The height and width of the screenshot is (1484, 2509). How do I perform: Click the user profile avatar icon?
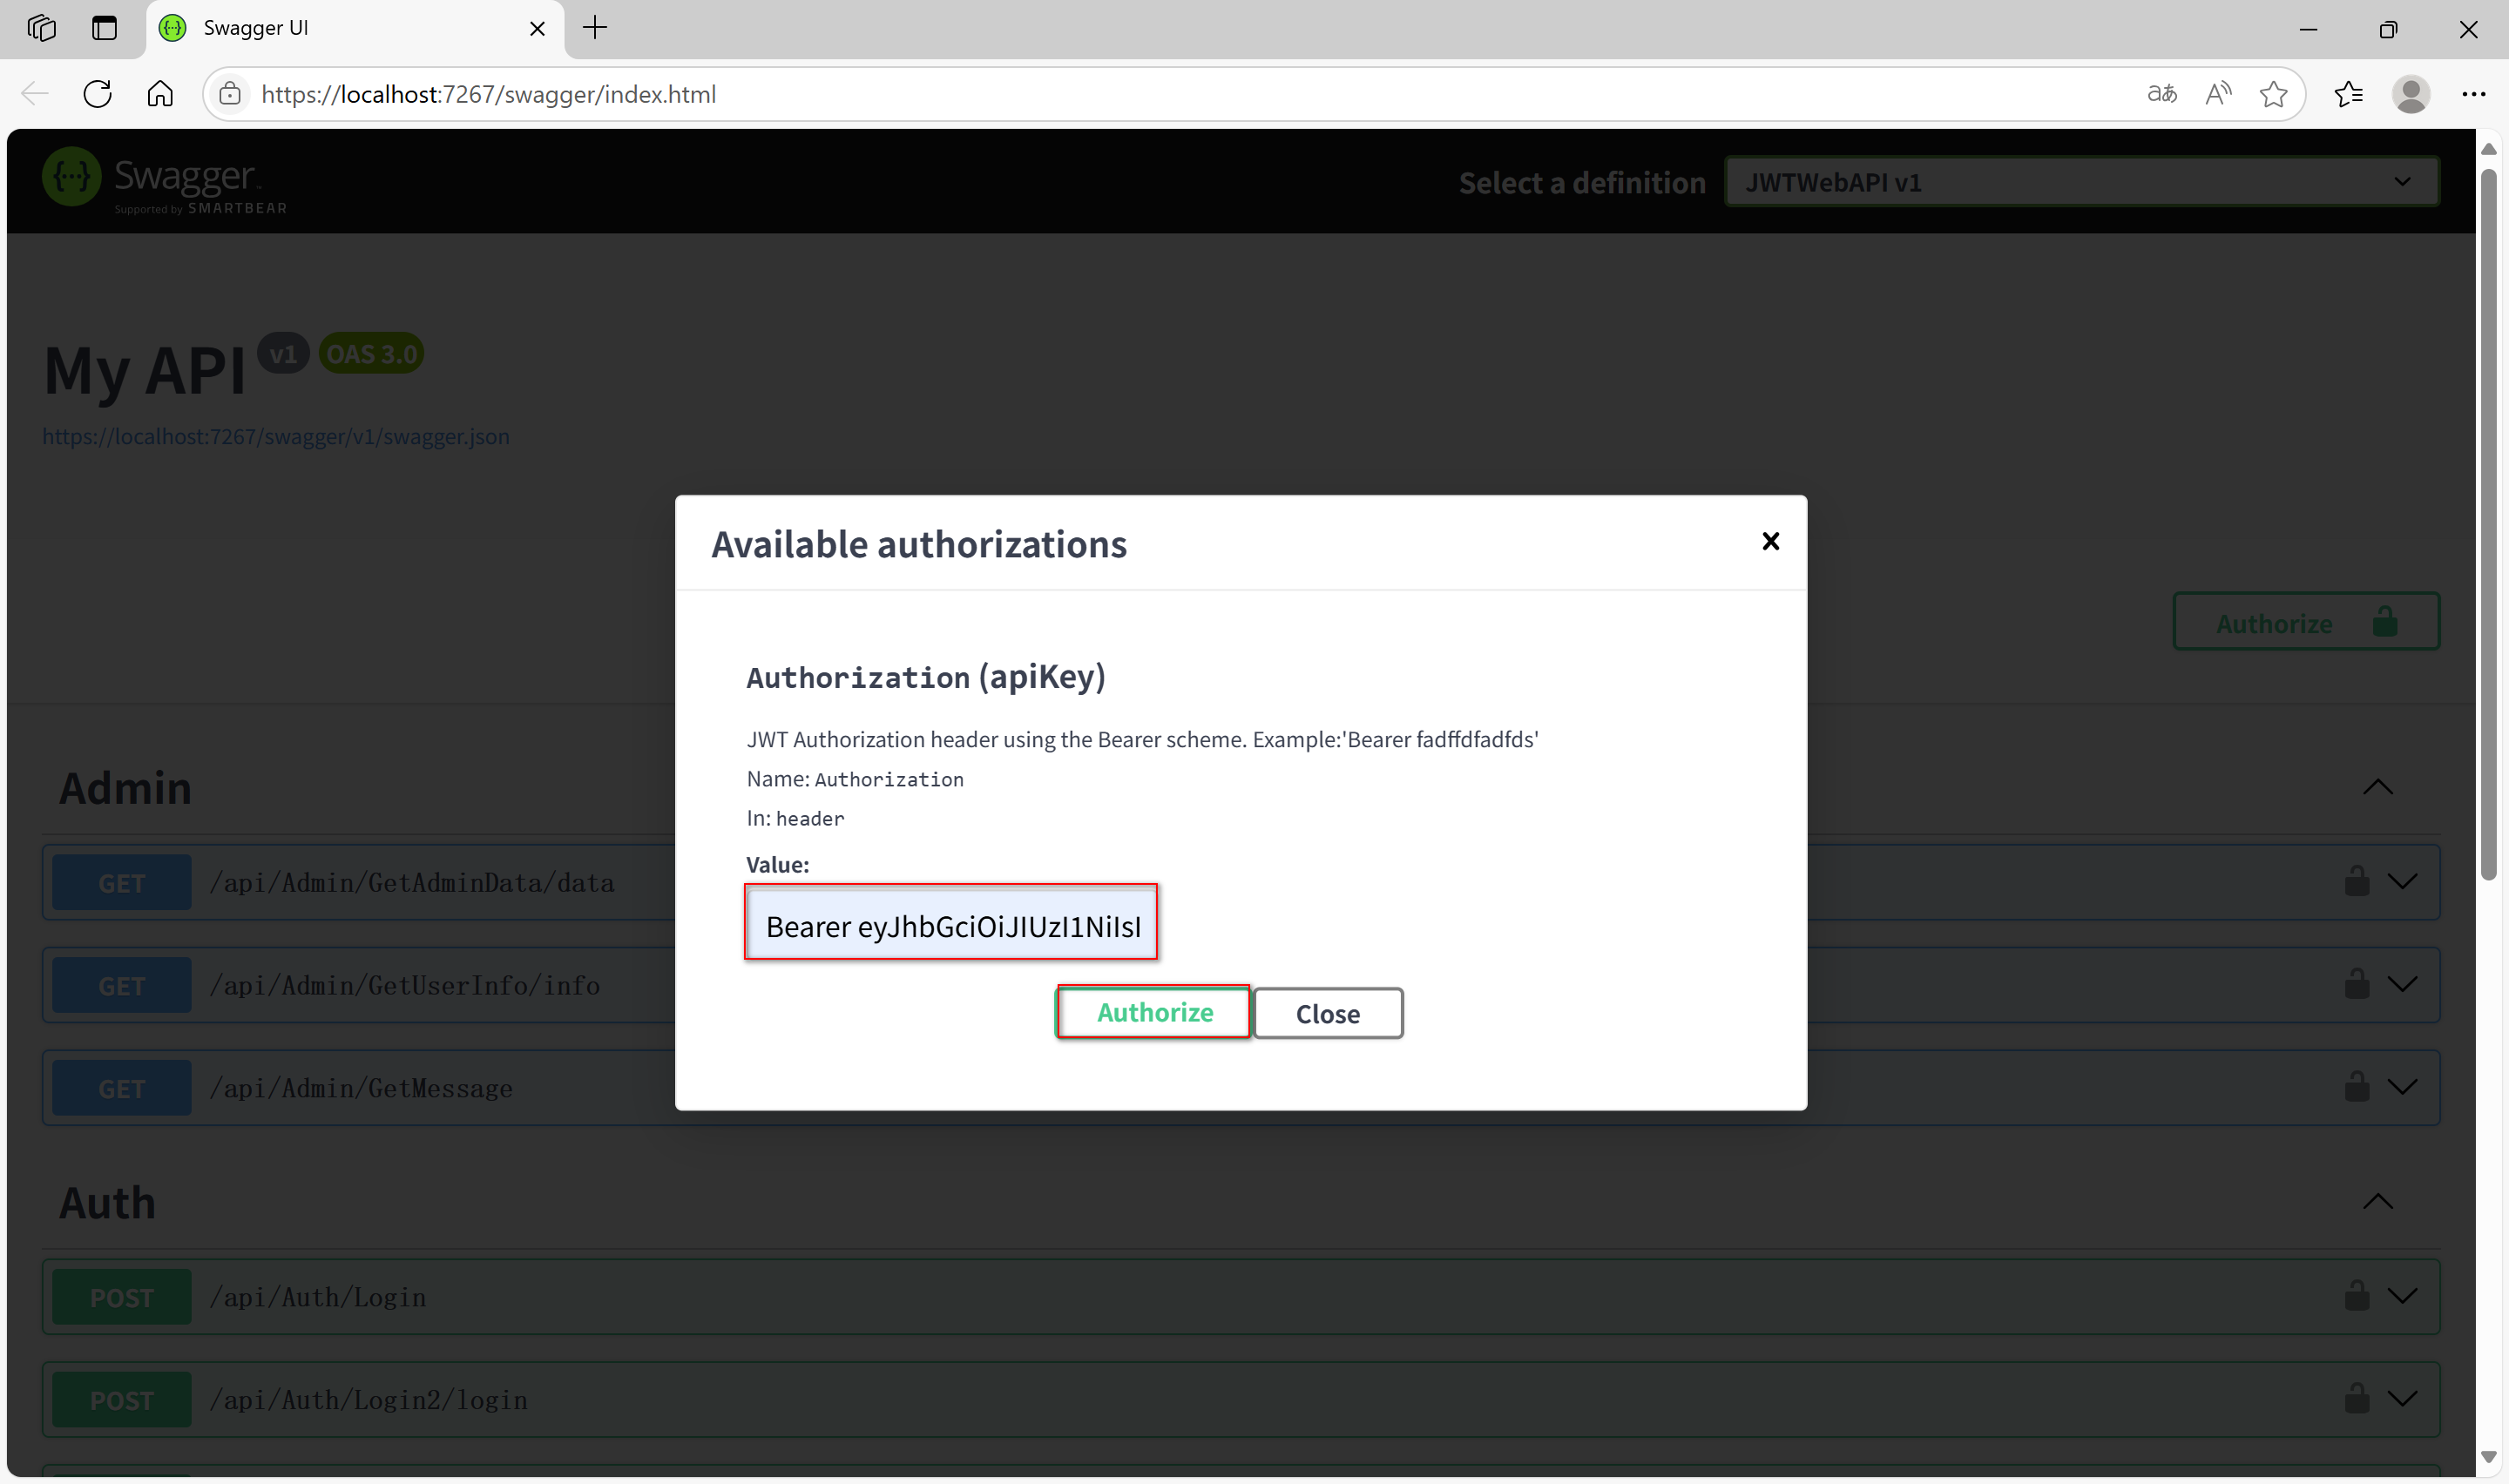coord(2410,94)
